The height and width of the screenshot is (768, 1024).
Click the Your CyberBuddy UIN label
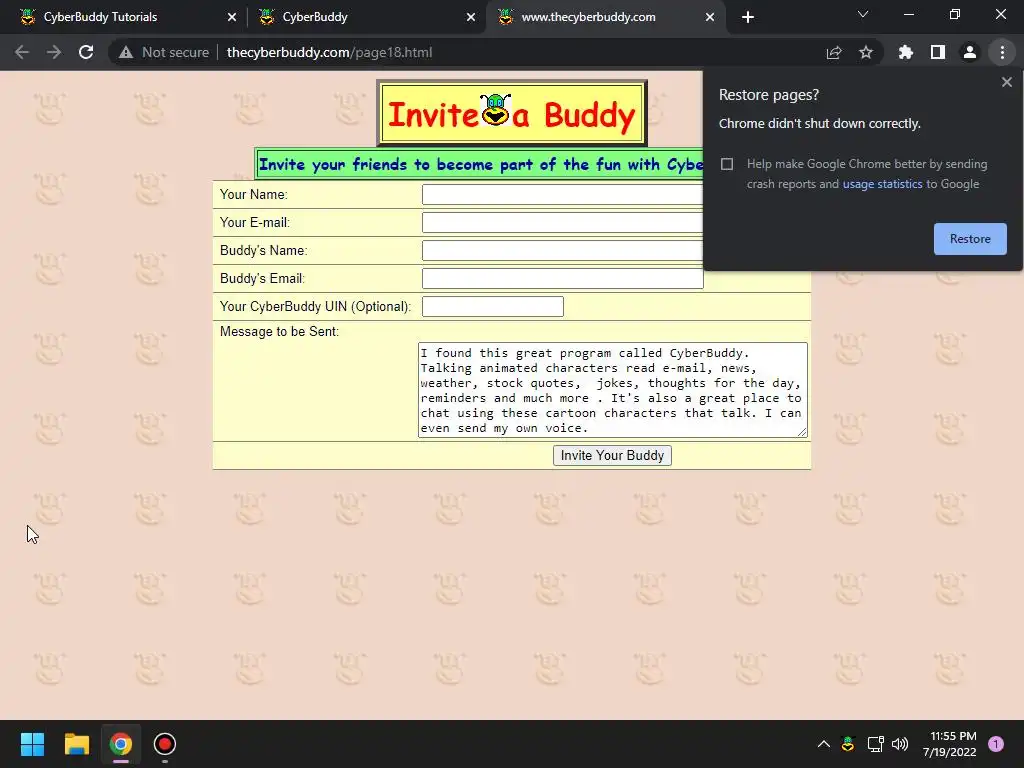click(315, 306)
